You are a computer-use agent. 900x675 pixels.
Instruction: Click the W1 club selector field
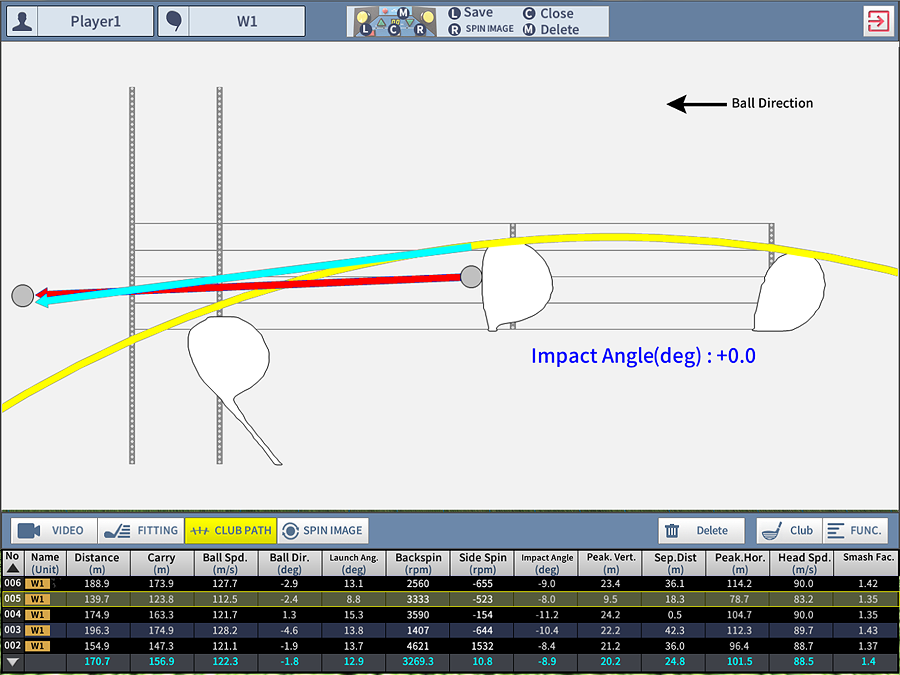[246, 21]
